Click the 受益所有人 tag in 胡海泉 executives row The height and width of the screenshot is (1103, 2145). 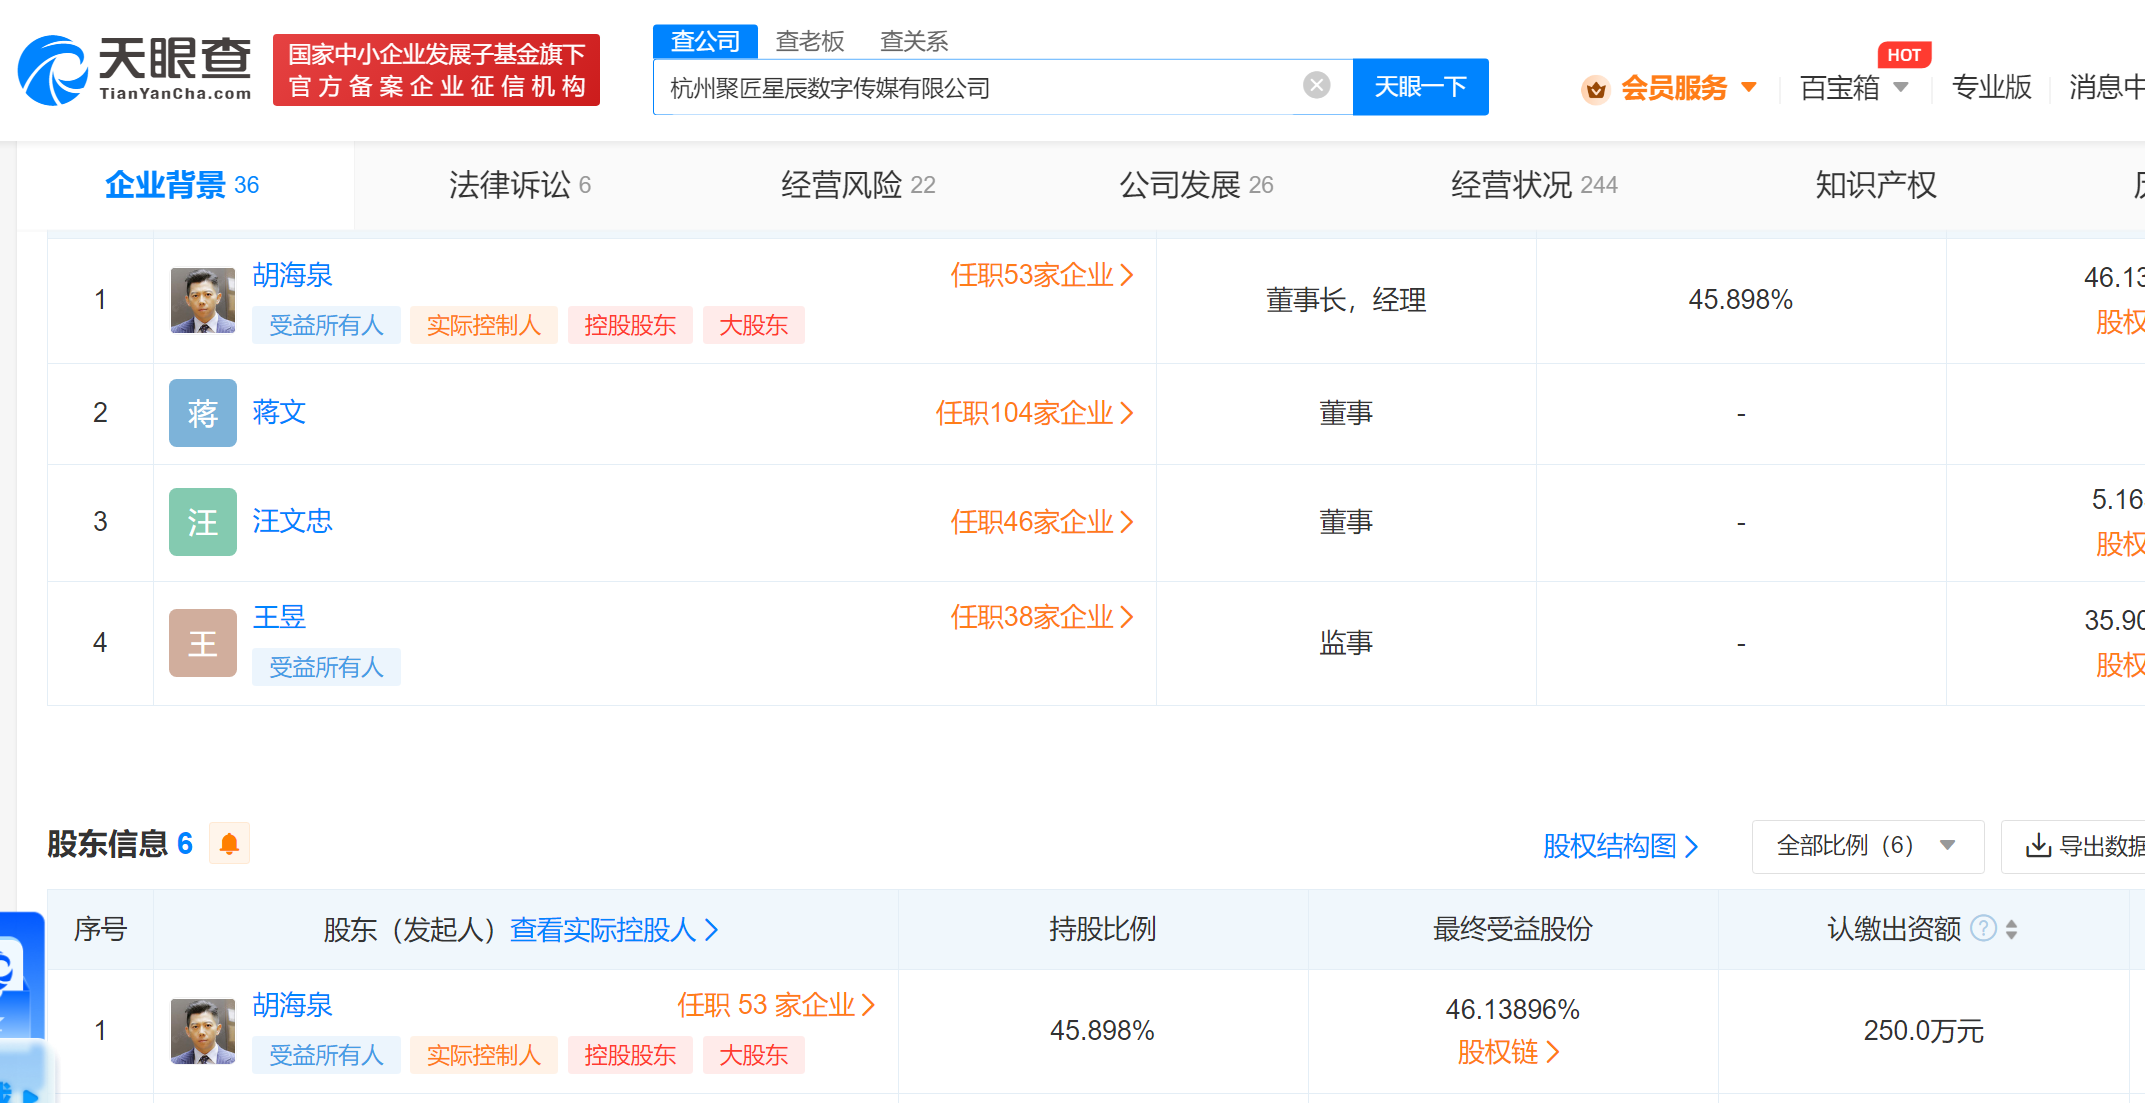[x=326, y=325]
